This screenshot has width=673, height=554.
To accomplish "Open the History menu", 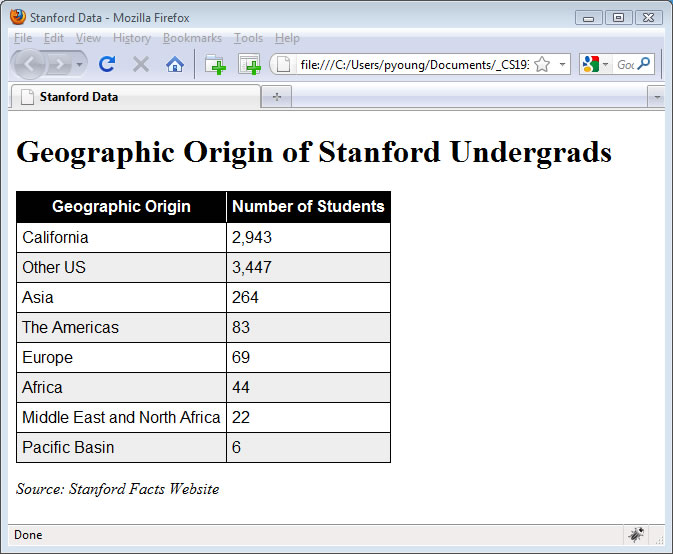I will point(132,38).
